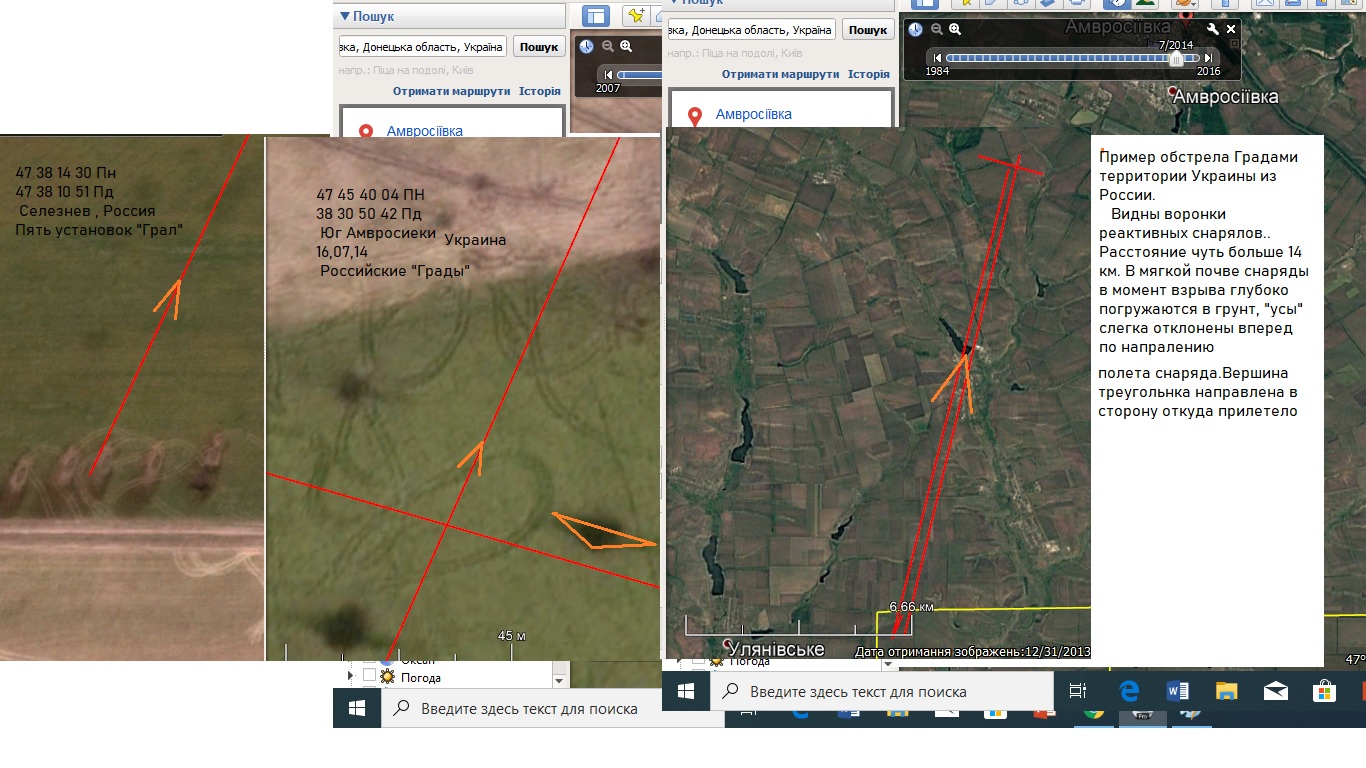Screen dimensions: 1366x768
Task: Open Історія link in right window
Action: point(869,74)
